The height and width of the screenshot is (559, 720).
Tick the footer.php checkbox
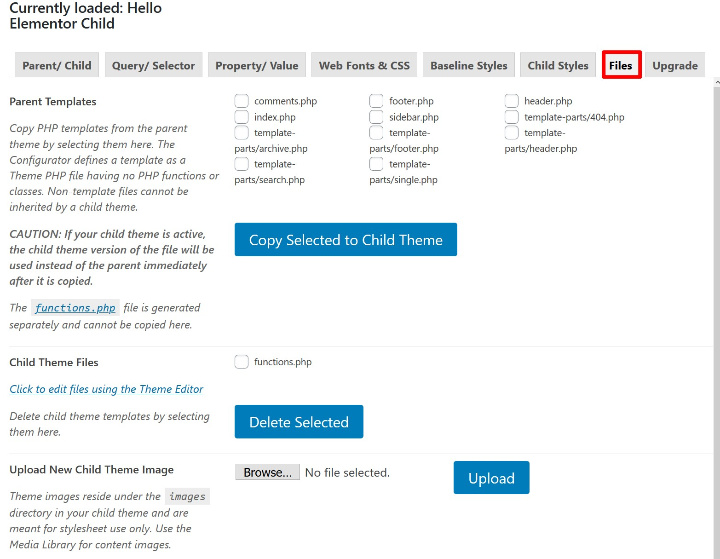[x=376, y=101]
